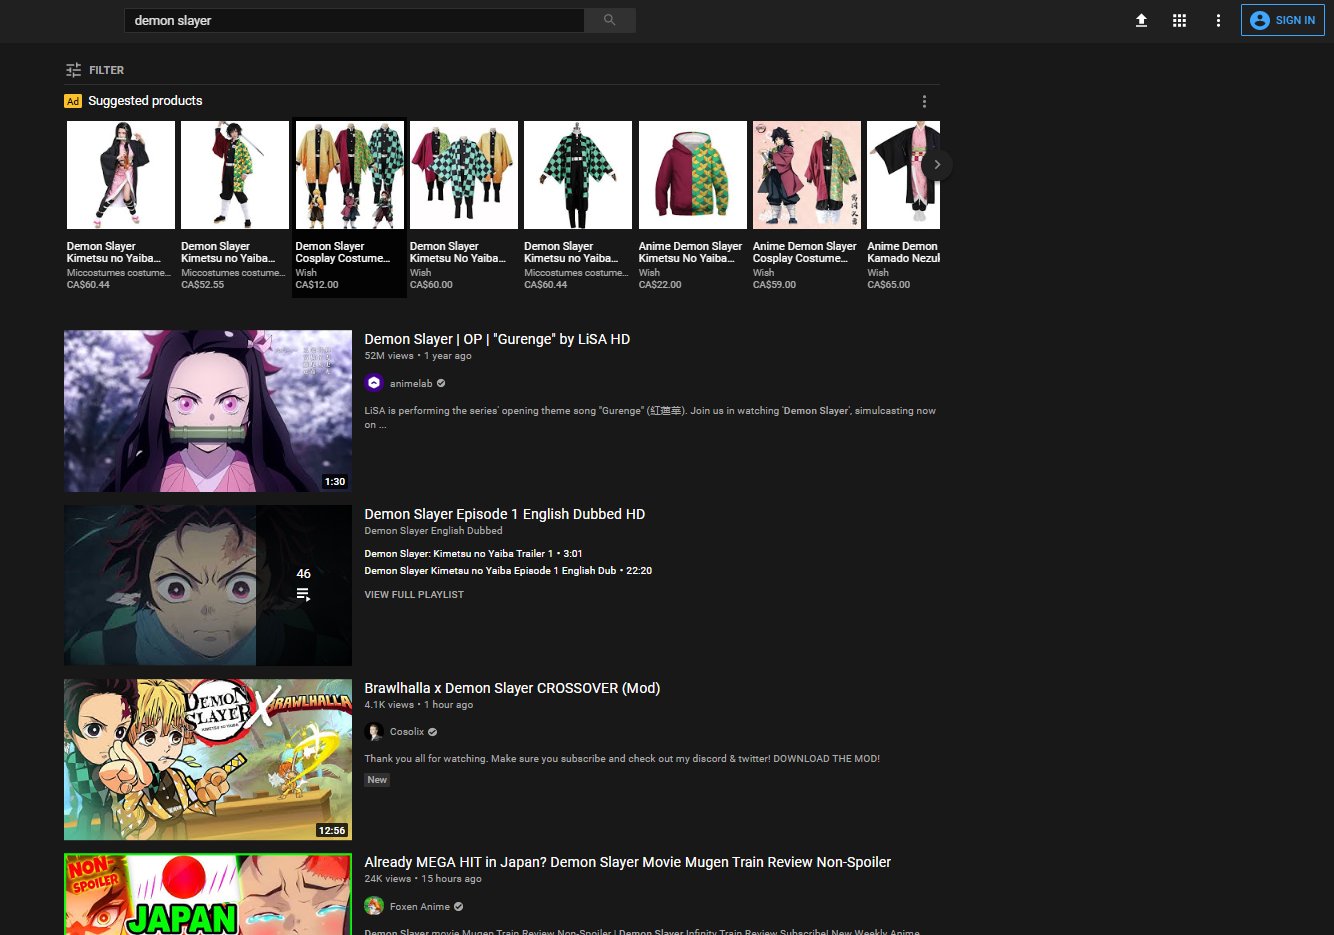Click the 1:30 duration badge on Gurenge thumbnail
Viewport: 1334px width, 935px height.
pos(335,481)
